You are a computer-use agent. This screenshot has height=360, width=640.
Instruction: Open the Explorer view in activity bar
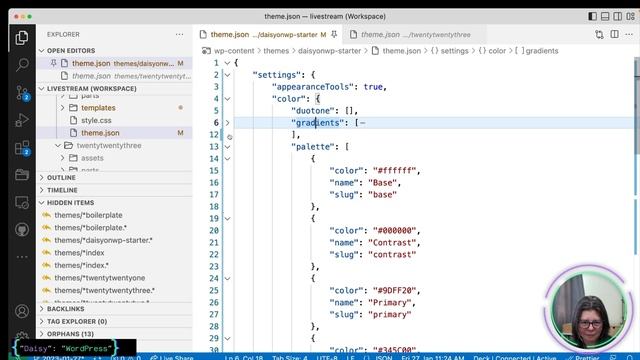22,38
